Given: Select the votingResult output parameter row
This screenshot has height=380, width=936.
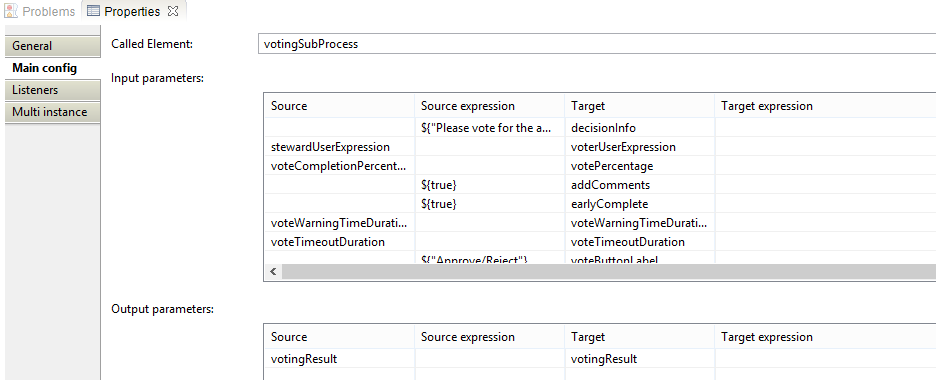Looking at the screenshot, I should tap(599, 359).
